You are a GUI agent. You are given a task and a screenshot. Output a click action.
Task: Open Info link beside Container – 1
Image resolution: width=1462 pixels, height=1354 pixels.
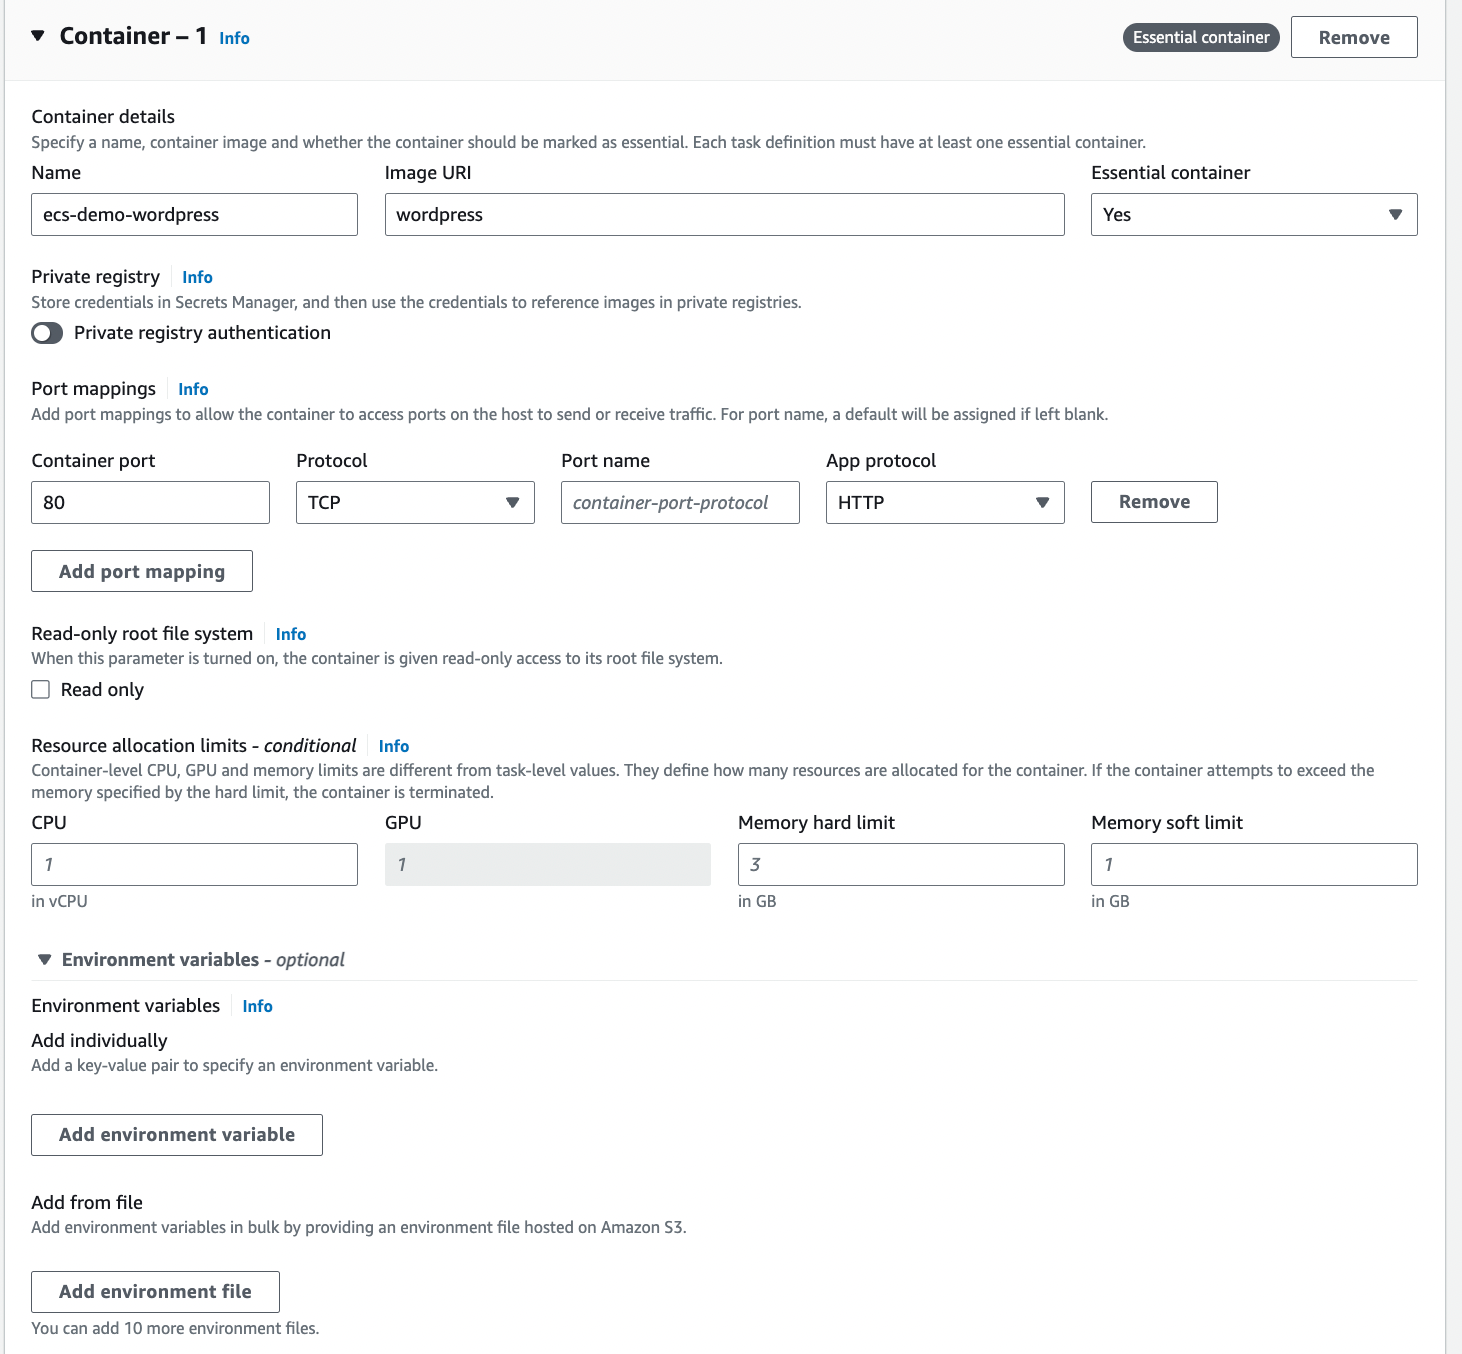234,38
